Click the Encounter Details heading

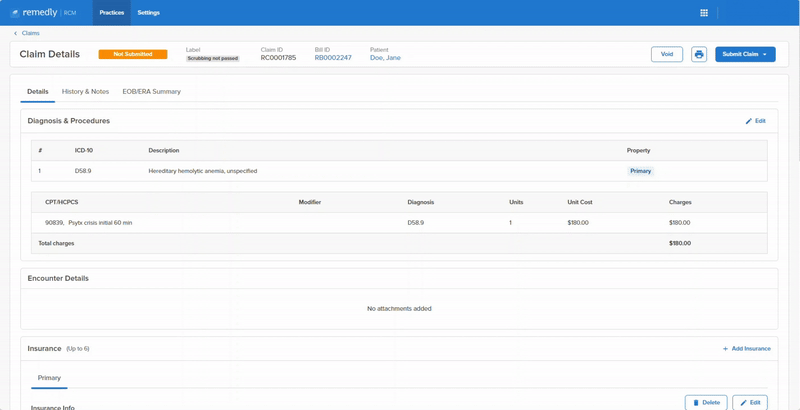click(x=58, y=278)
